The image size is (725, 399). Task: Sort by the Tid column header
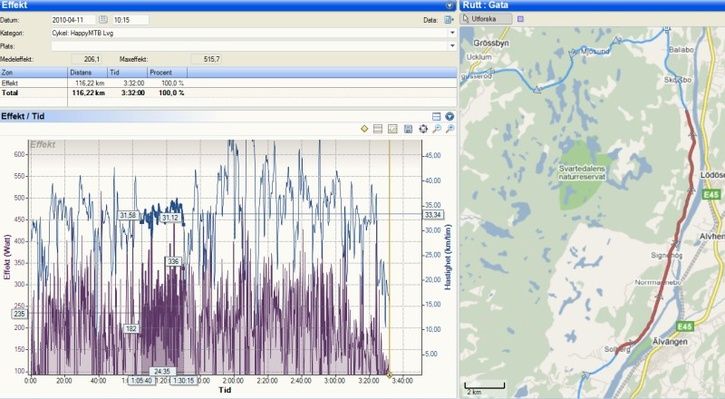pyautogui.click(x=128, y=73)
